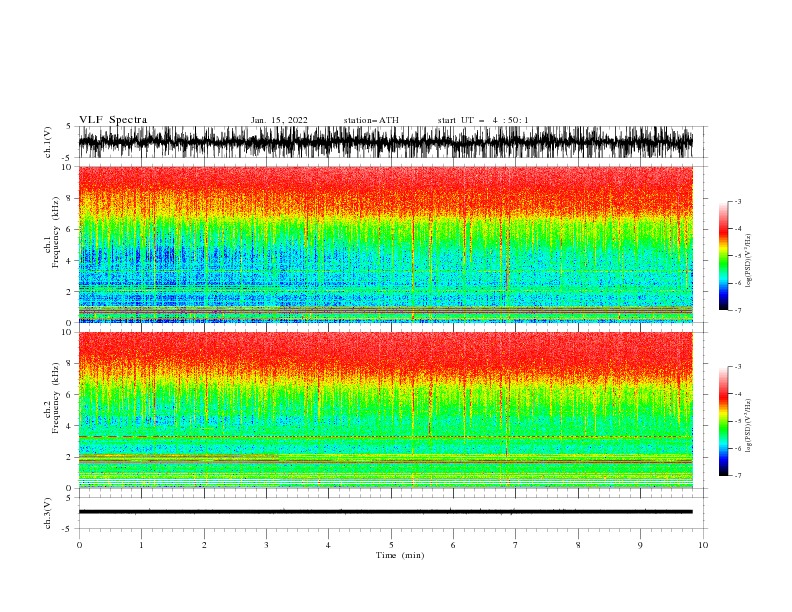This screenshot has height=612, width=792.
Task: Click the ch.1 voltage waveform trace
Action: click(386, 142)
